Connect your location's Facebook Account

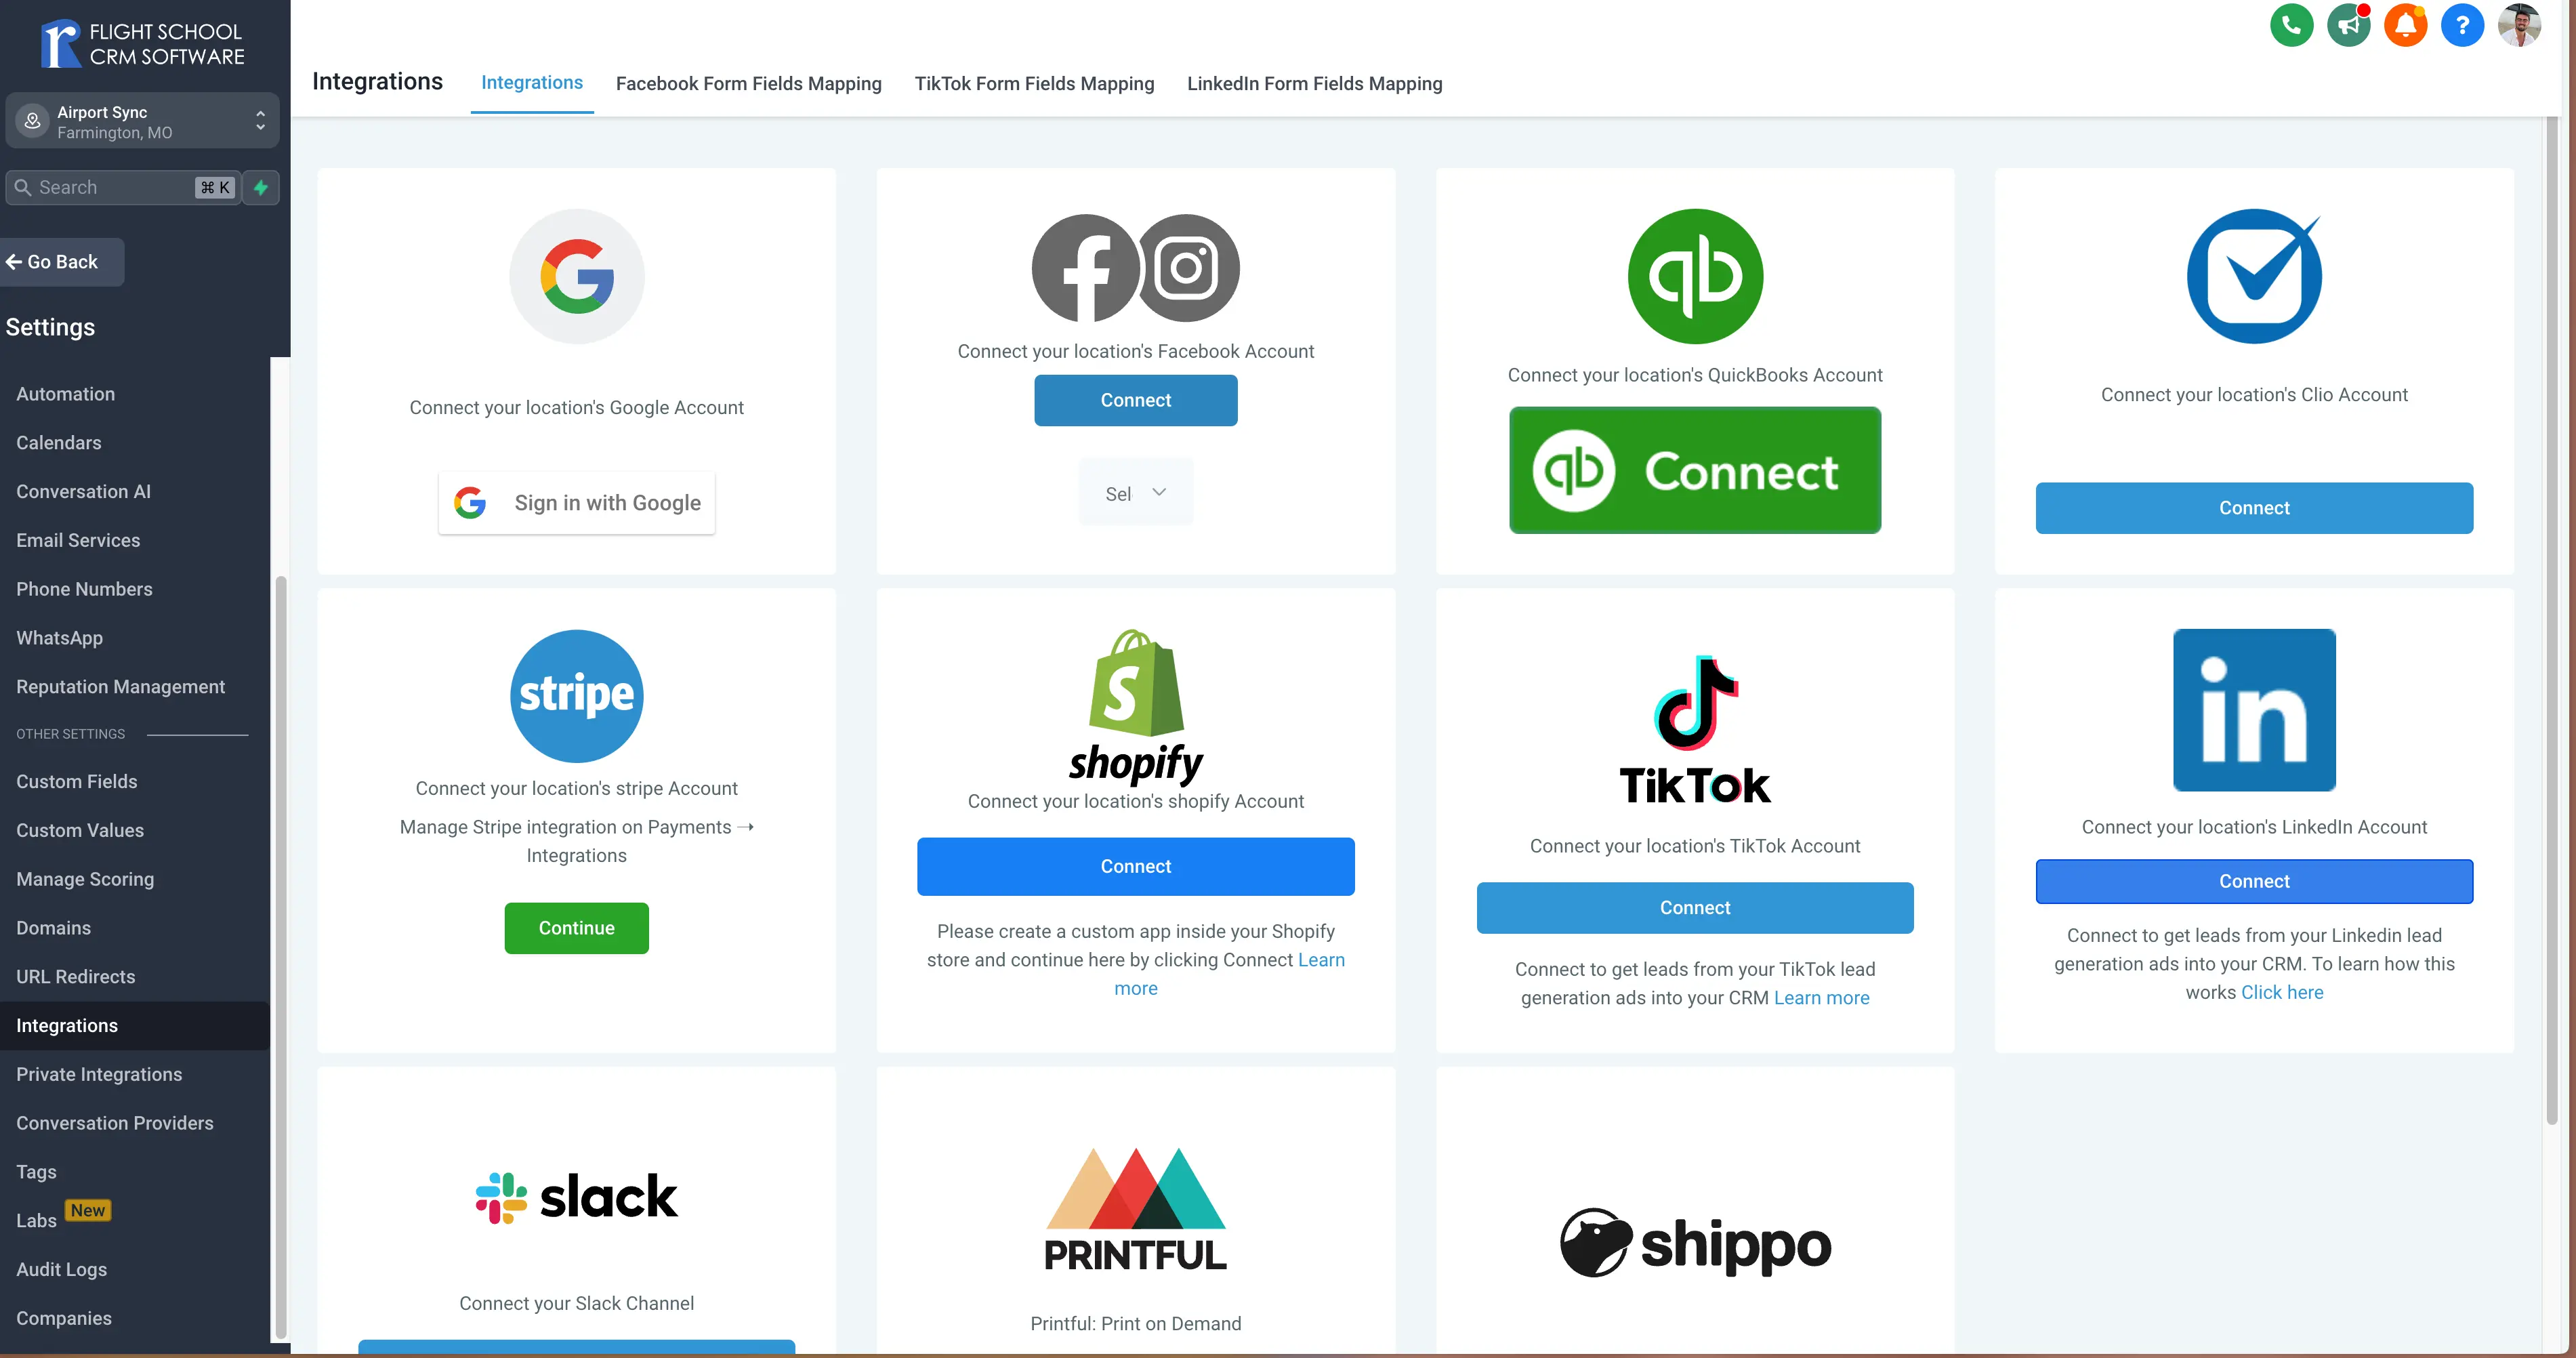[x=1136, y=351]
